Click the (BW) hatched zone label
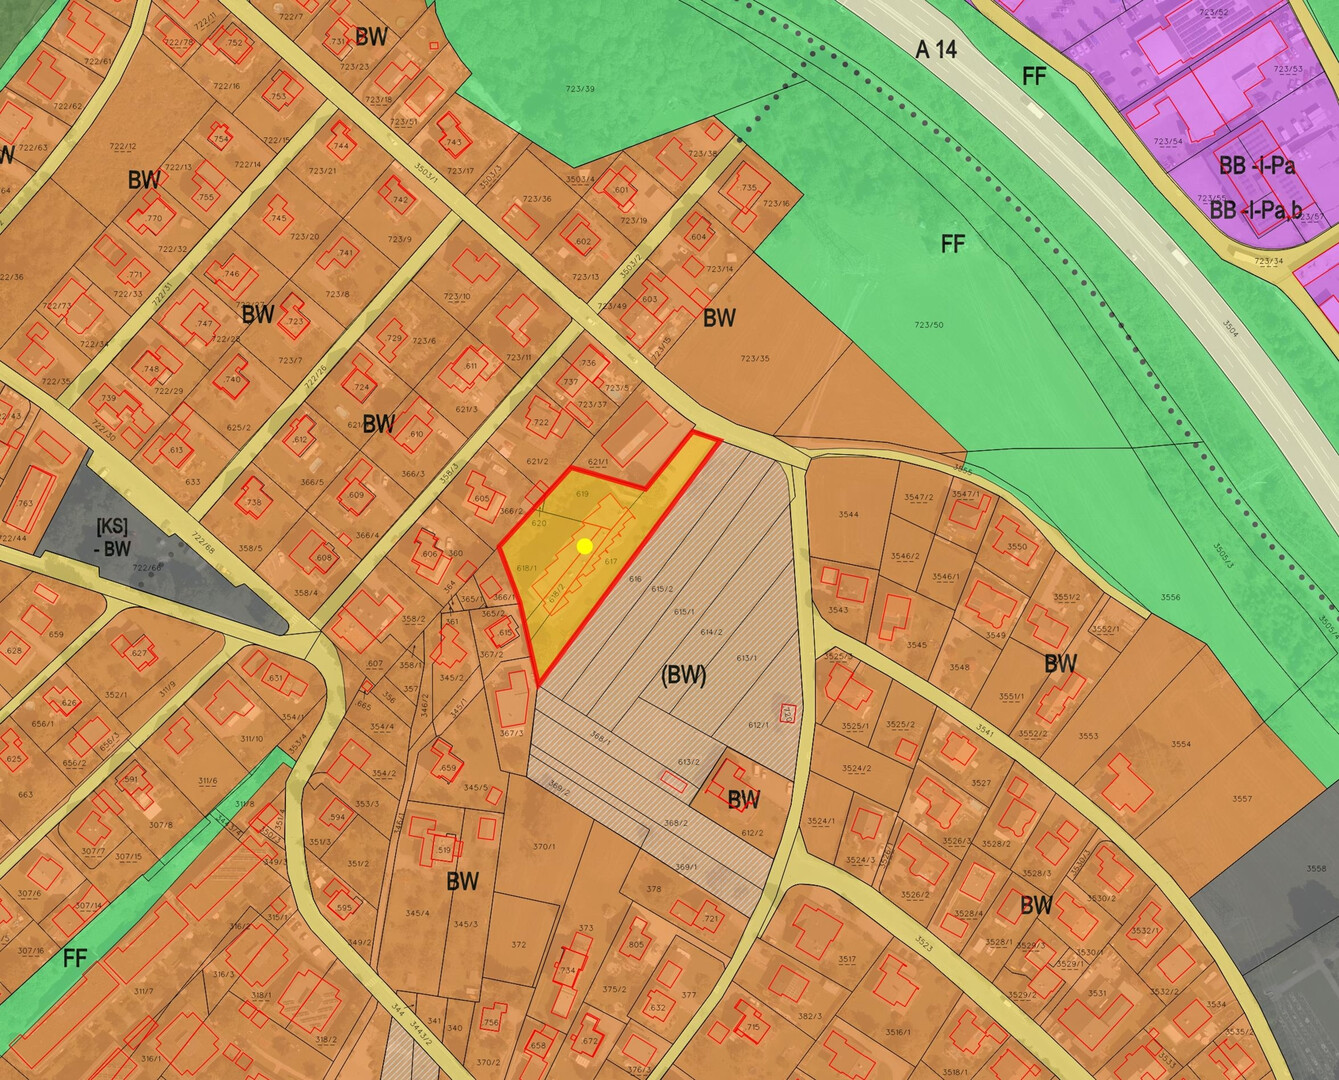The height and width of the screenshot is (1080, 1339). click(684, 675)
